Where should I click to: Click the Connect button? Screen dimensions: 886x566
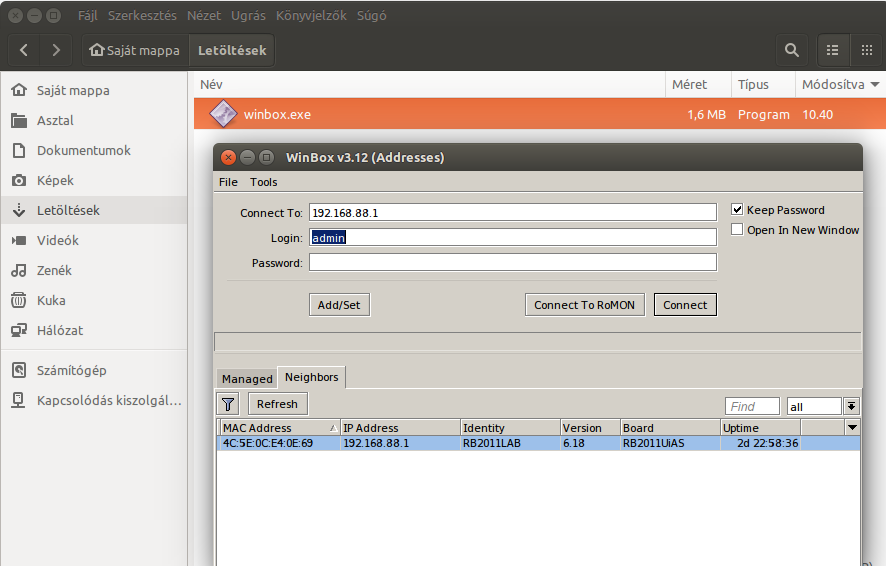[685, 305]
